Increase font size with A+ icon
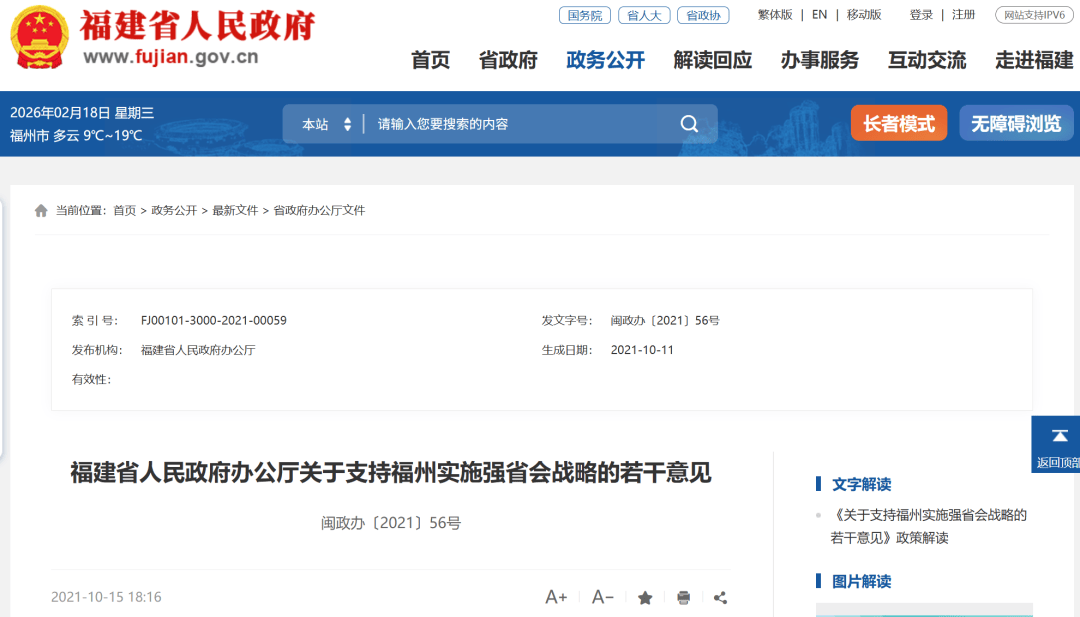This screenshot has width=1080, height=617. [556, 597]
